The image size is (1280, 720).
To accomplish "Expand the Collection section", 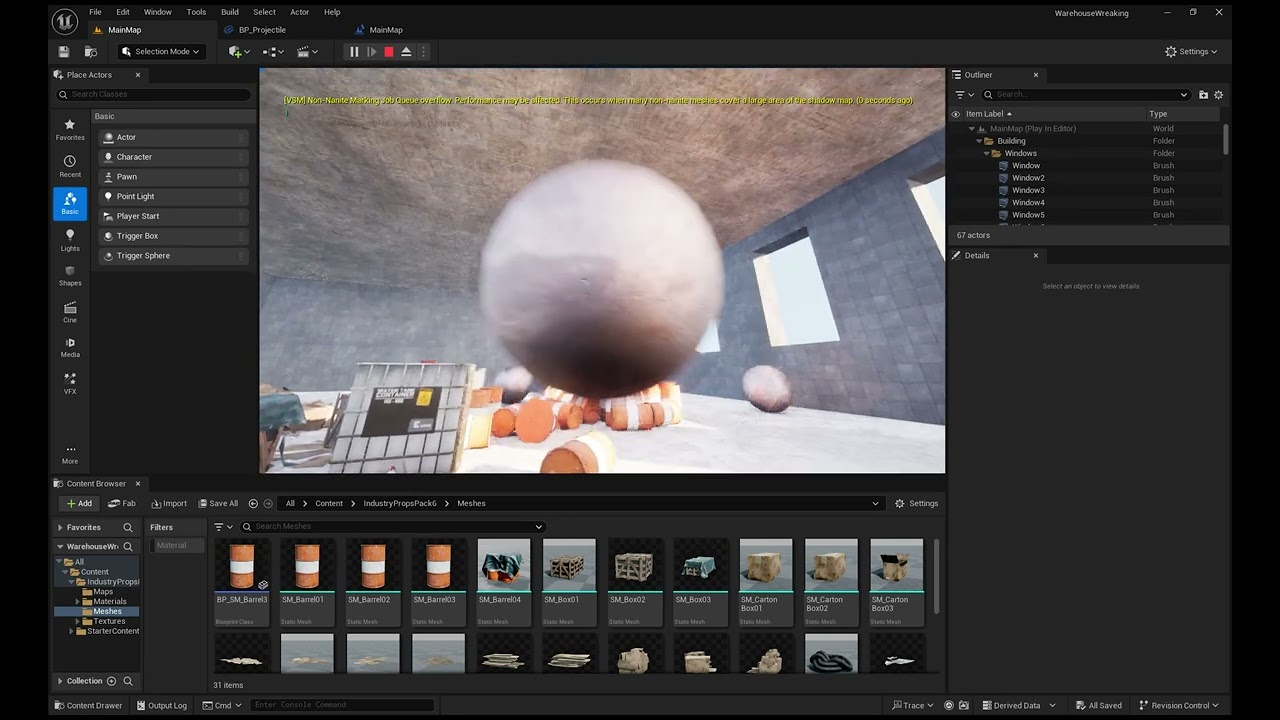I will tap(60, 681).
